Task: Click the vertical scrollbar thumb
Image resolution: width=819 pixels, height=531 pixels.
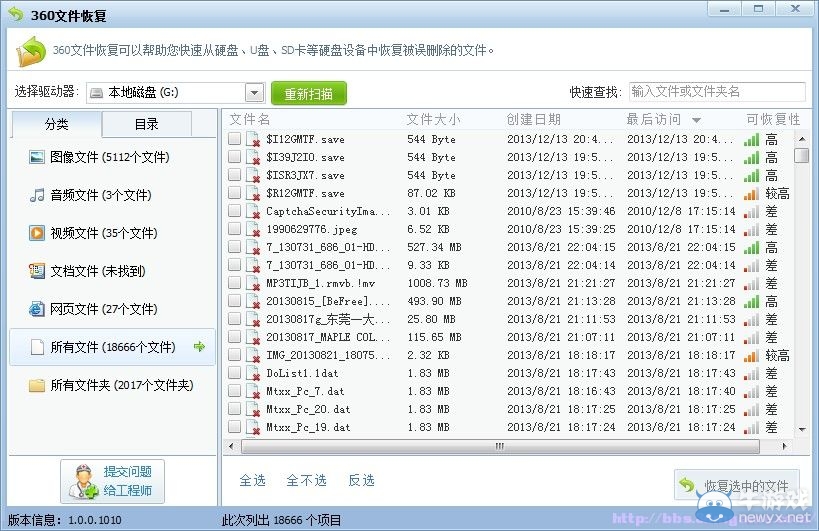Action: tap(801, 156)
